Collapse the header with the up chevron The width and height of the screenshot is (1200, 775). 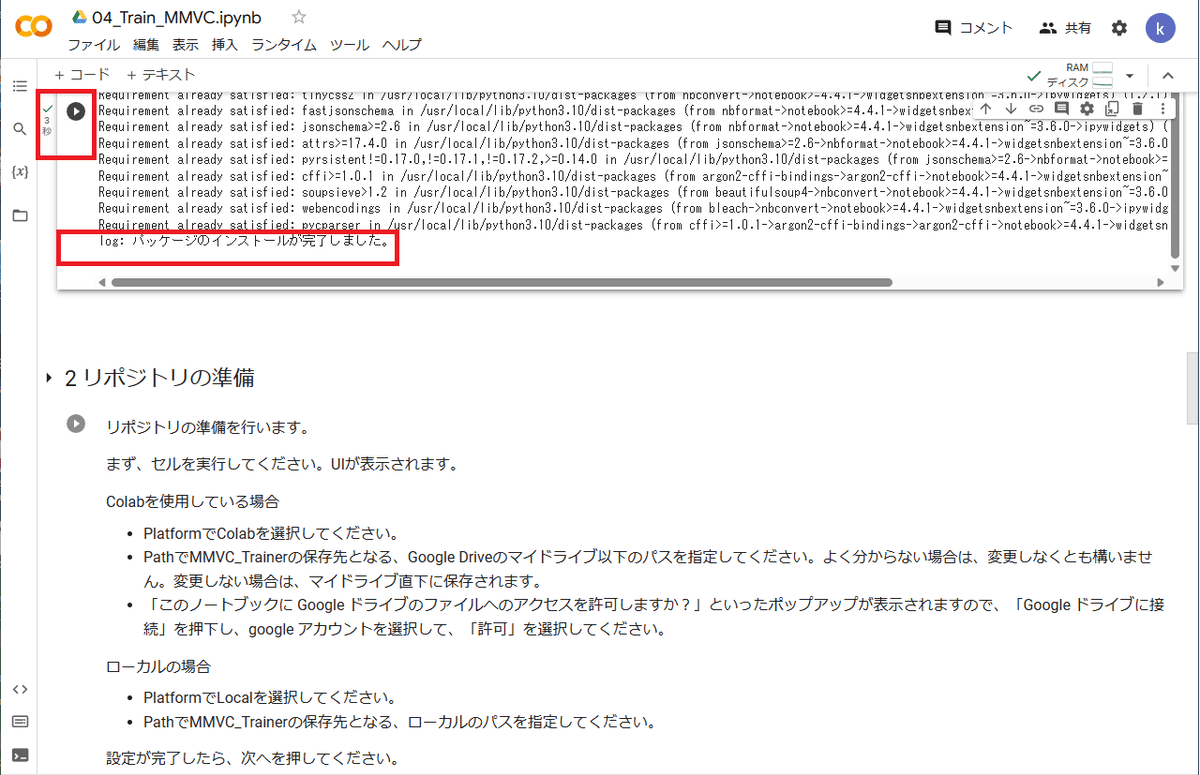click(x=1167, y=76)
